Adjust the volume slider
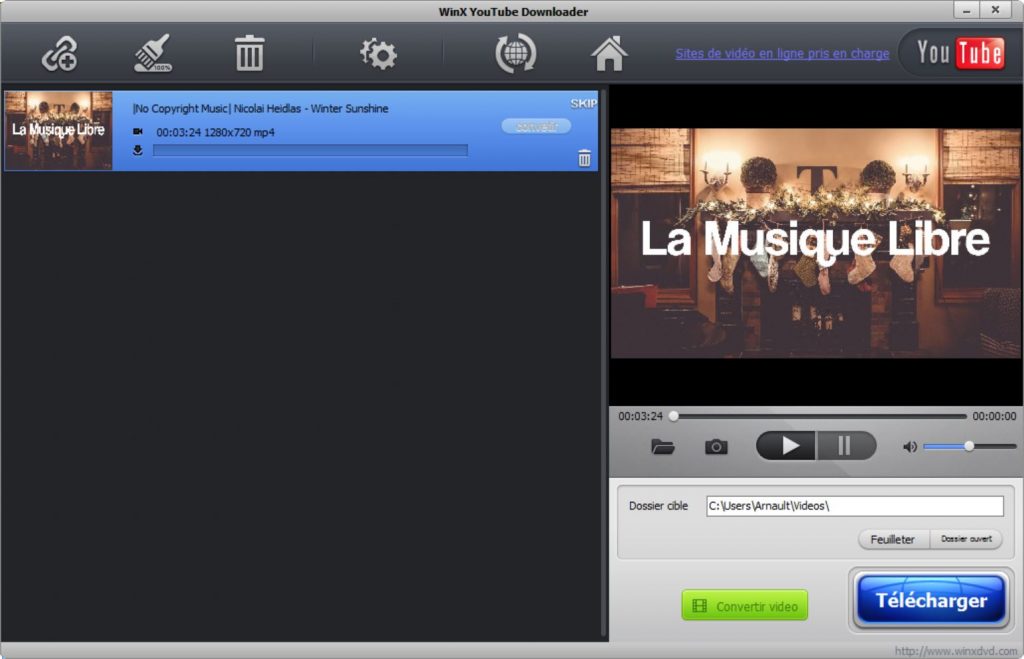Screen dimensions: 1024x659 (x=968, y=446)
